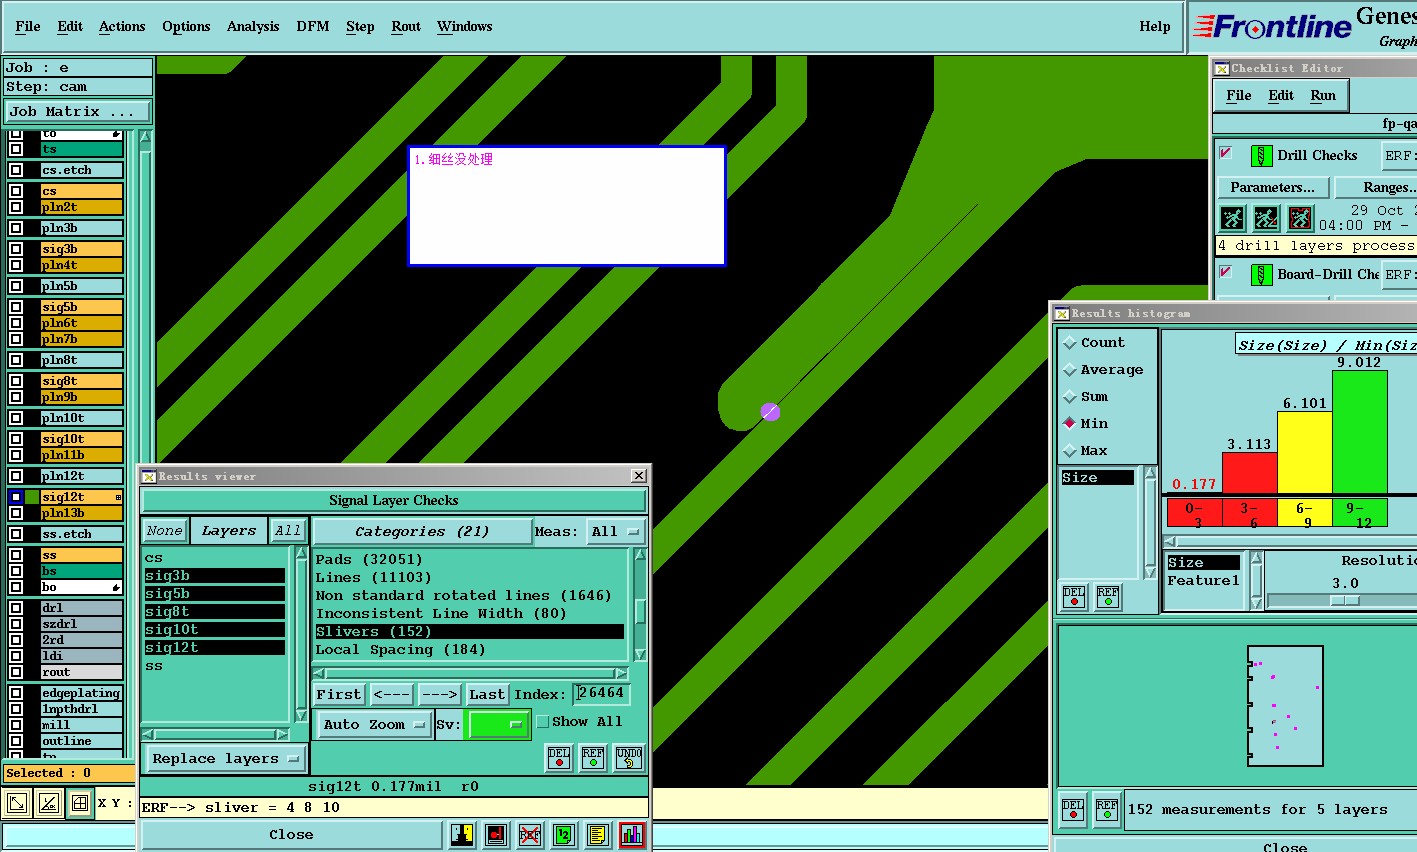Toggle the Drill Checks checkbox
The width and height of the screenshot is (1417, 852).
click(1225, 153)
